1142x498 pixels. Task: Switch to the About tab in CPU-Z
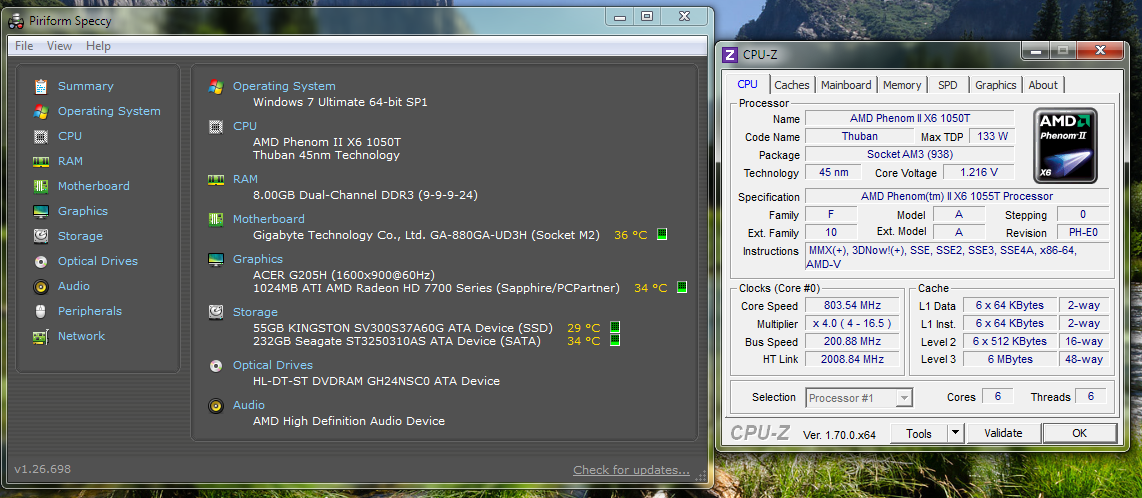pos(1043,85)
